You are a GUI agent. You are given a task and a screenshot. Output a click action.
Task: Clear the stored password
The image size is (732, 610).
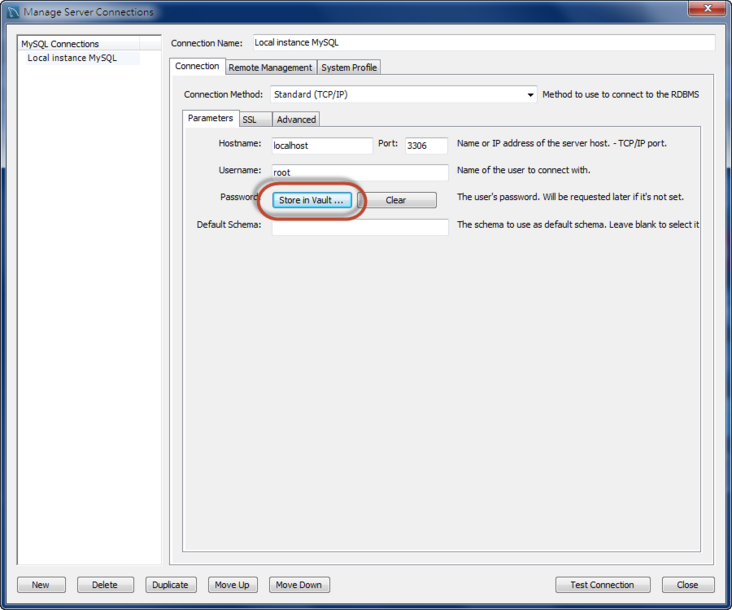[397, 200]
